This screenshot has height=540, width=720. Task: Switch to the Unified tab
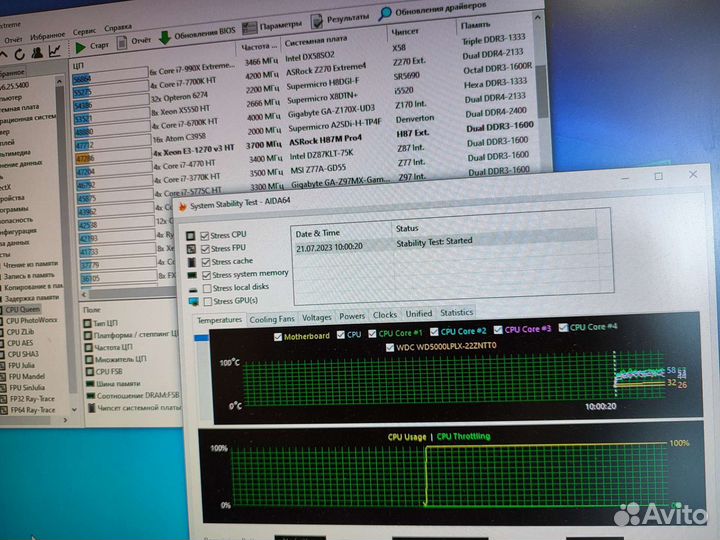pyautogui.click(x=418, y=314)
